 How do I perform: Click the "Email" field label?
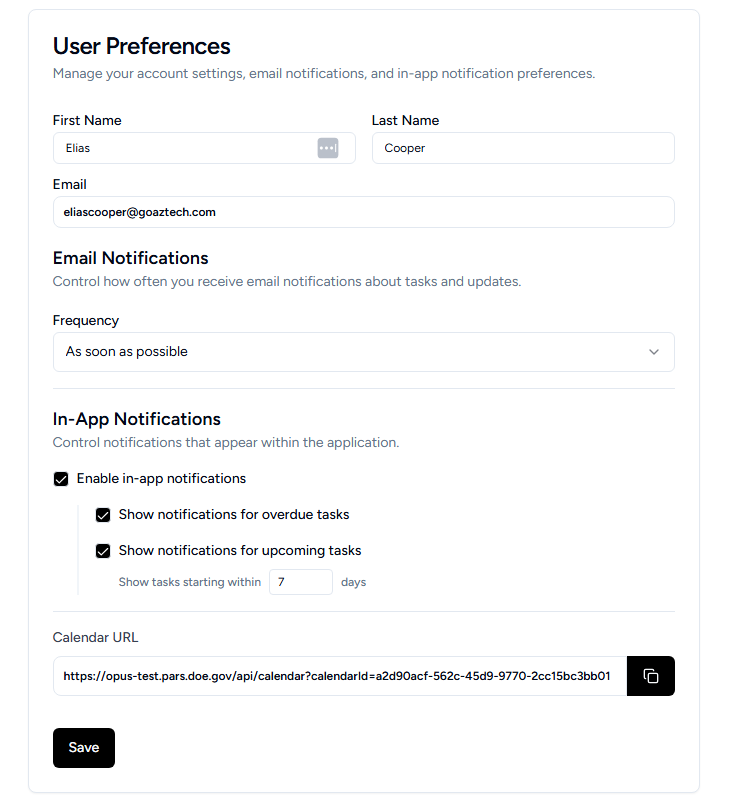tap(70, 184)
